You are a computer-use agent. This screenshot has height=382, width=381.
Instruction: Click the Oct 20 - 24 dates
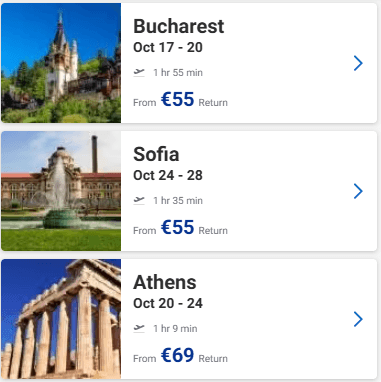tap(168, 303)
